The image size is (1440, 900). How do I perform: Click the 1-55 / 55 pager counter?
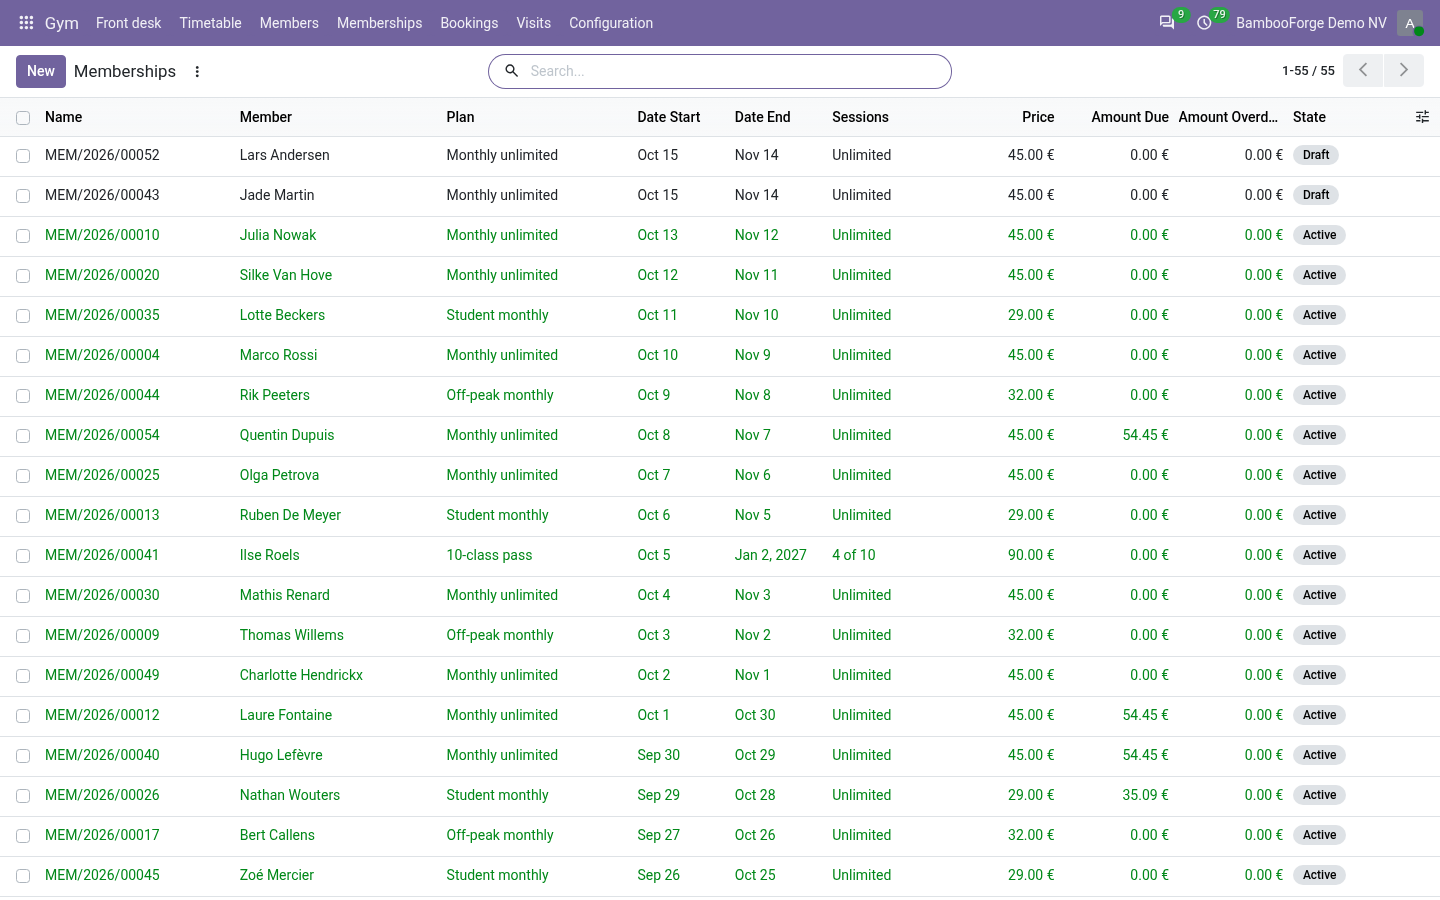(1308, 71)
